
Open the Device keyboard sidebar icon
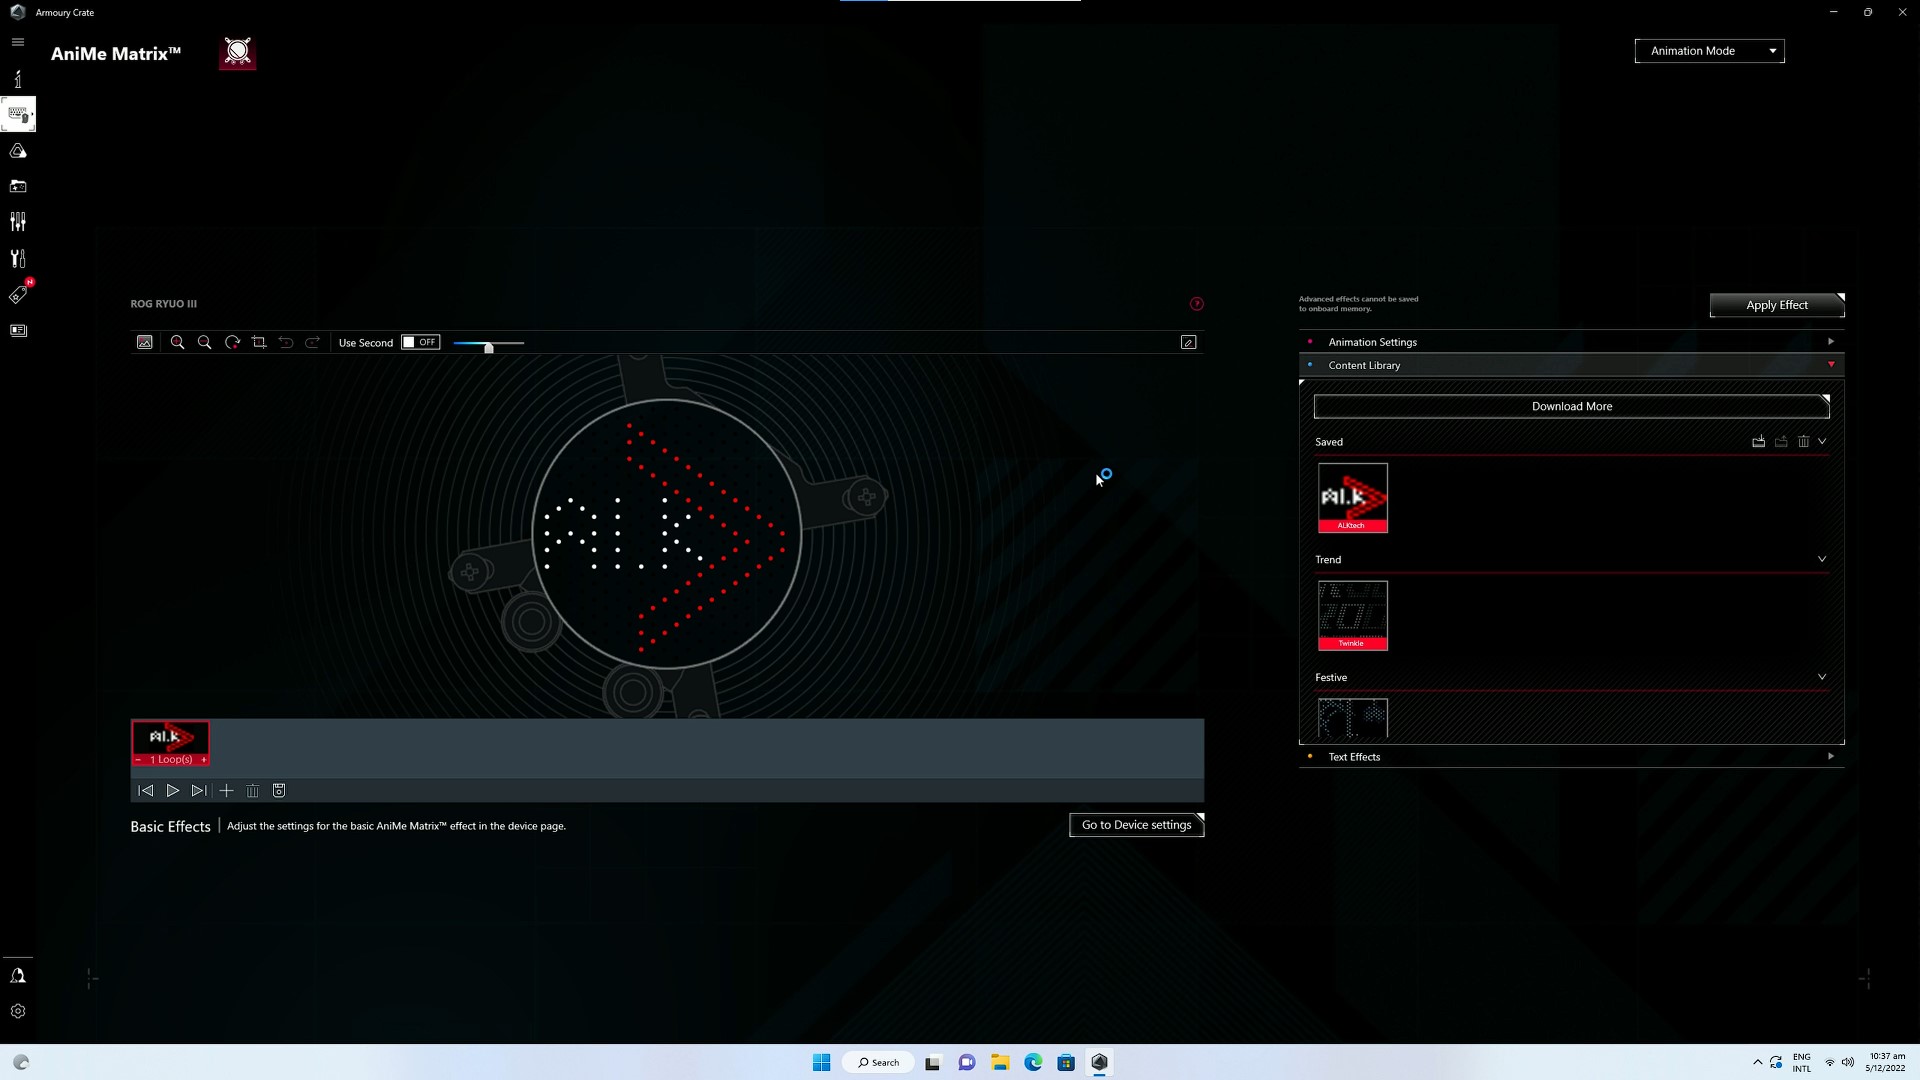click(18, 114)
